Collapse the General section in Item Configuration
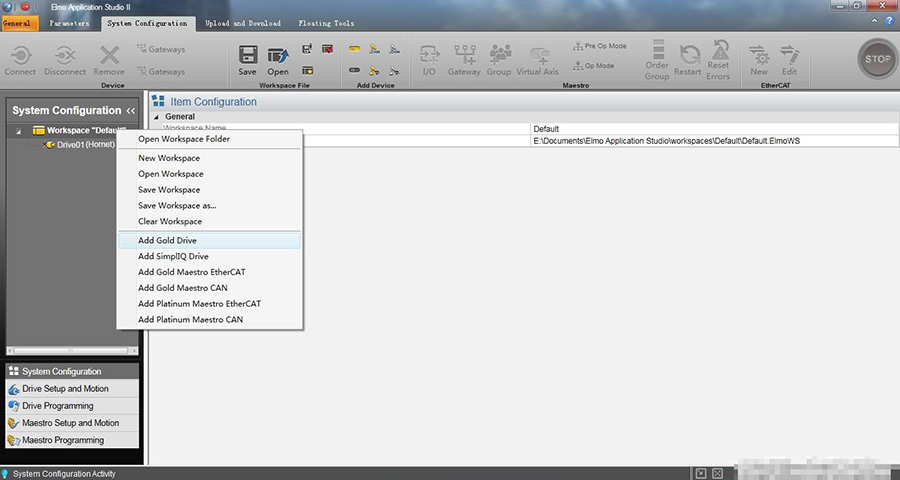The image size is (900, 480). coord(156,117)
